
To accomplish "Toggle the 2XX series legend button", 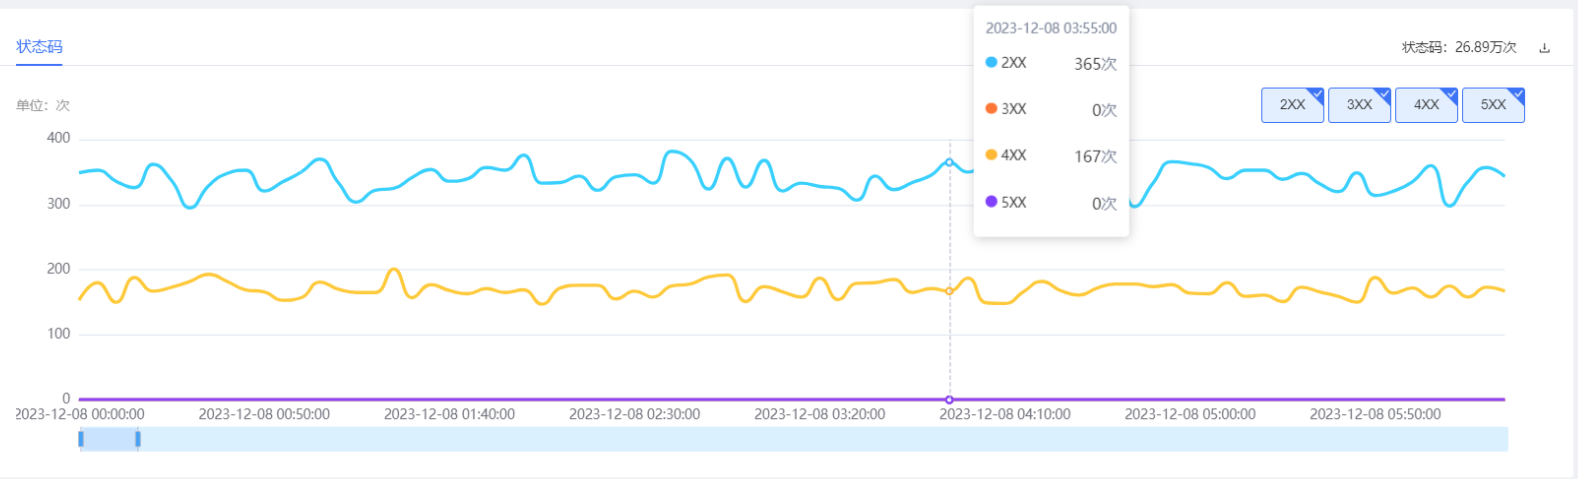I will coord(1293,105).
